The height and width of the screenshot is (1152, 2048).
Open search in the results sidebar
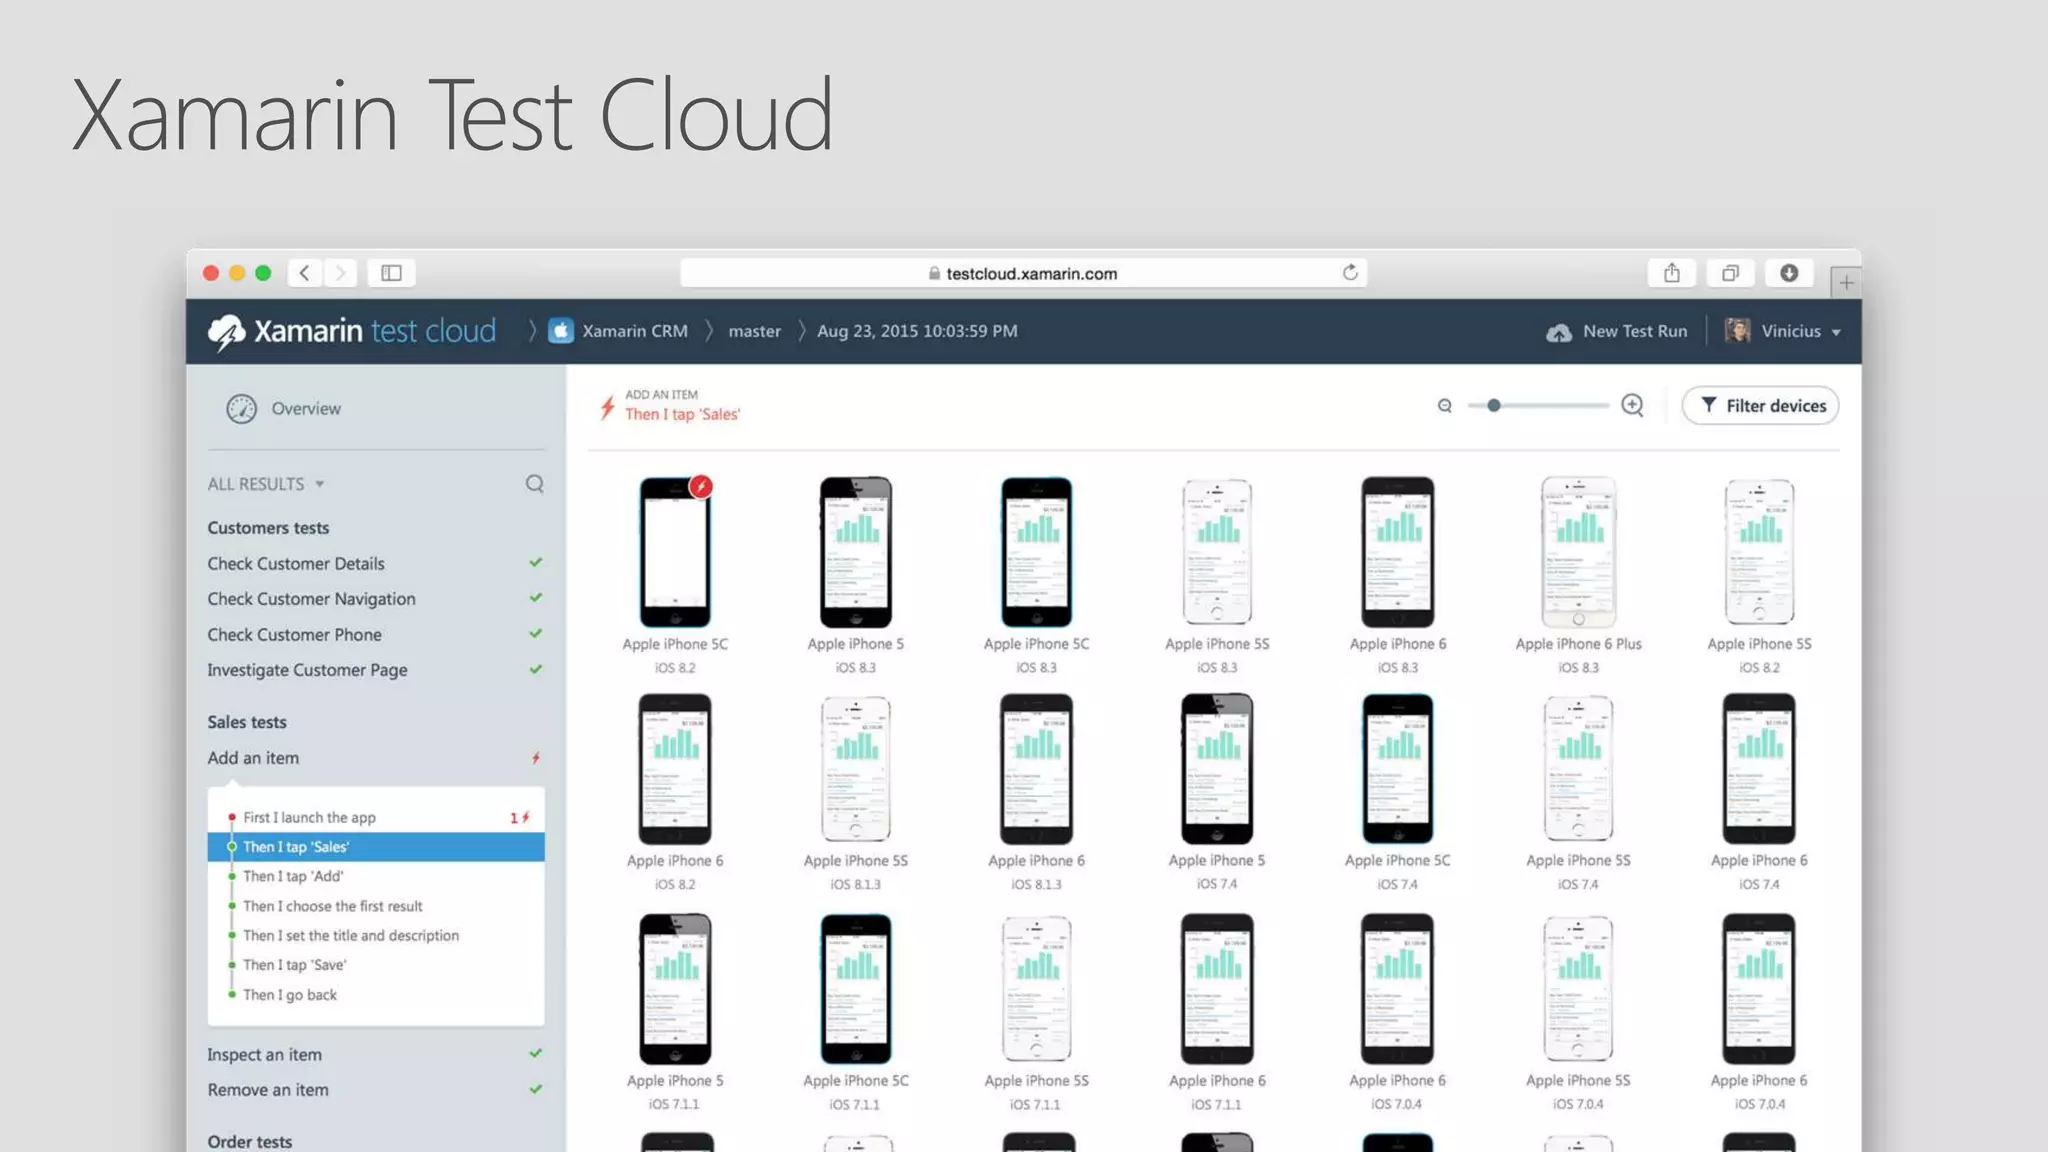click(x=535, y=484)
